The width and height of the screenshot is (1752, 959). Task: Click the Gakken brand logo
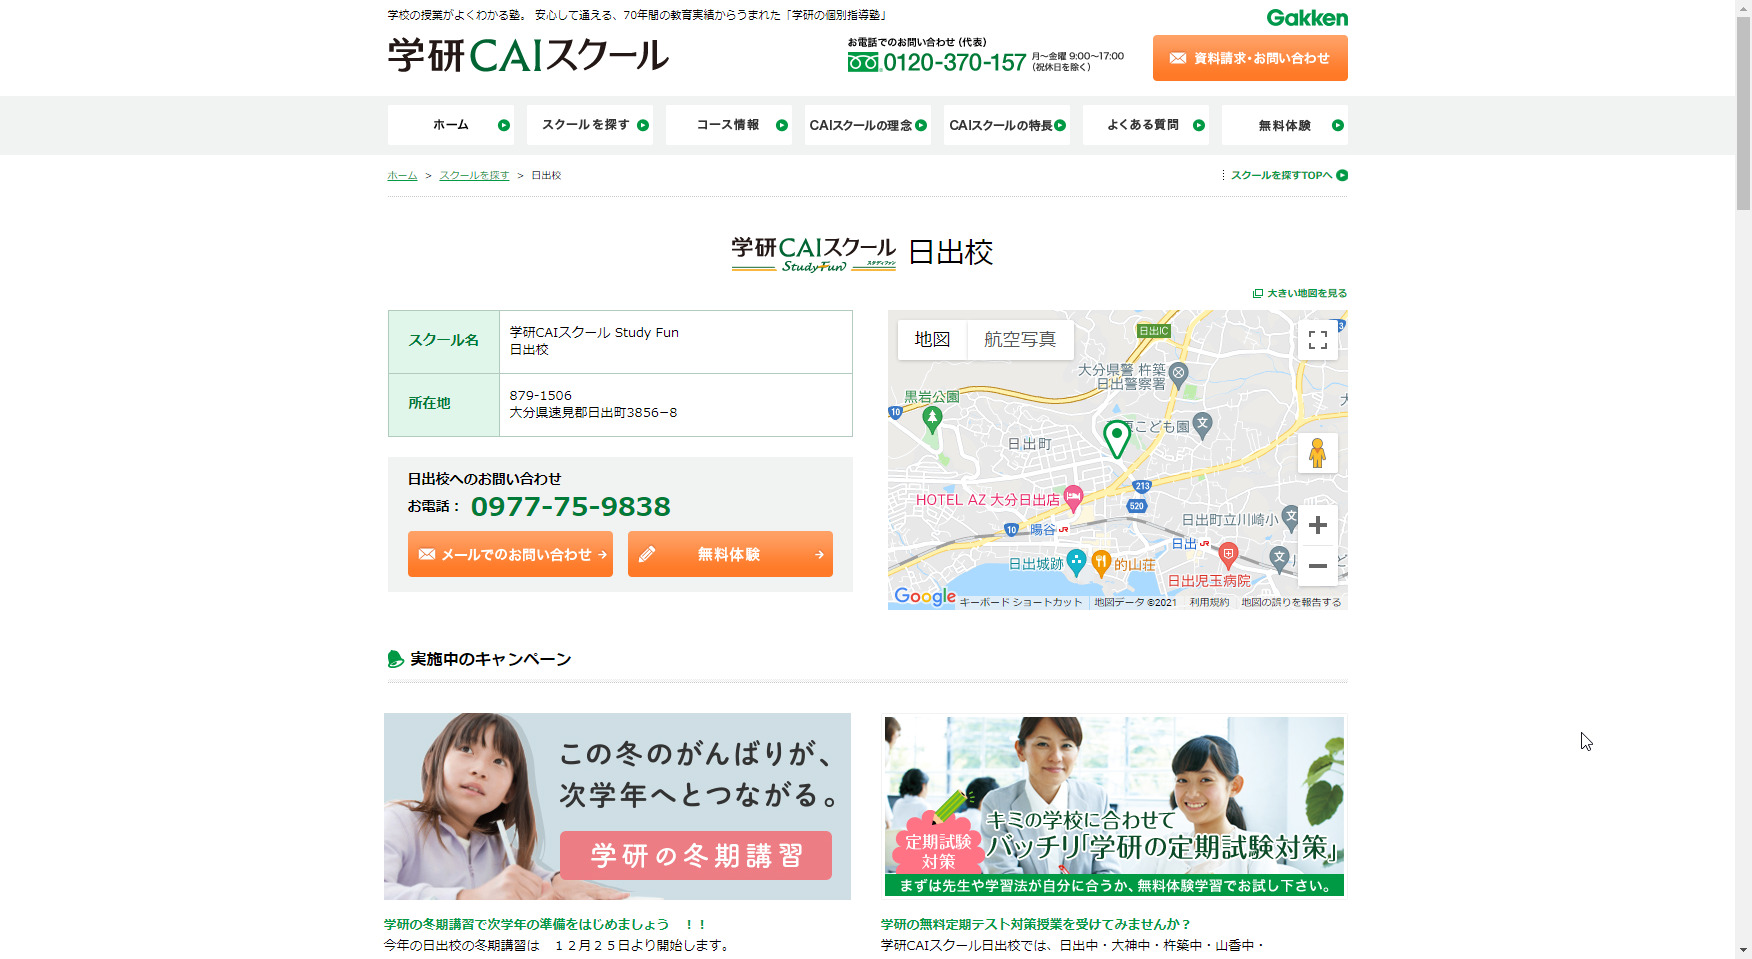[1306, 18]
